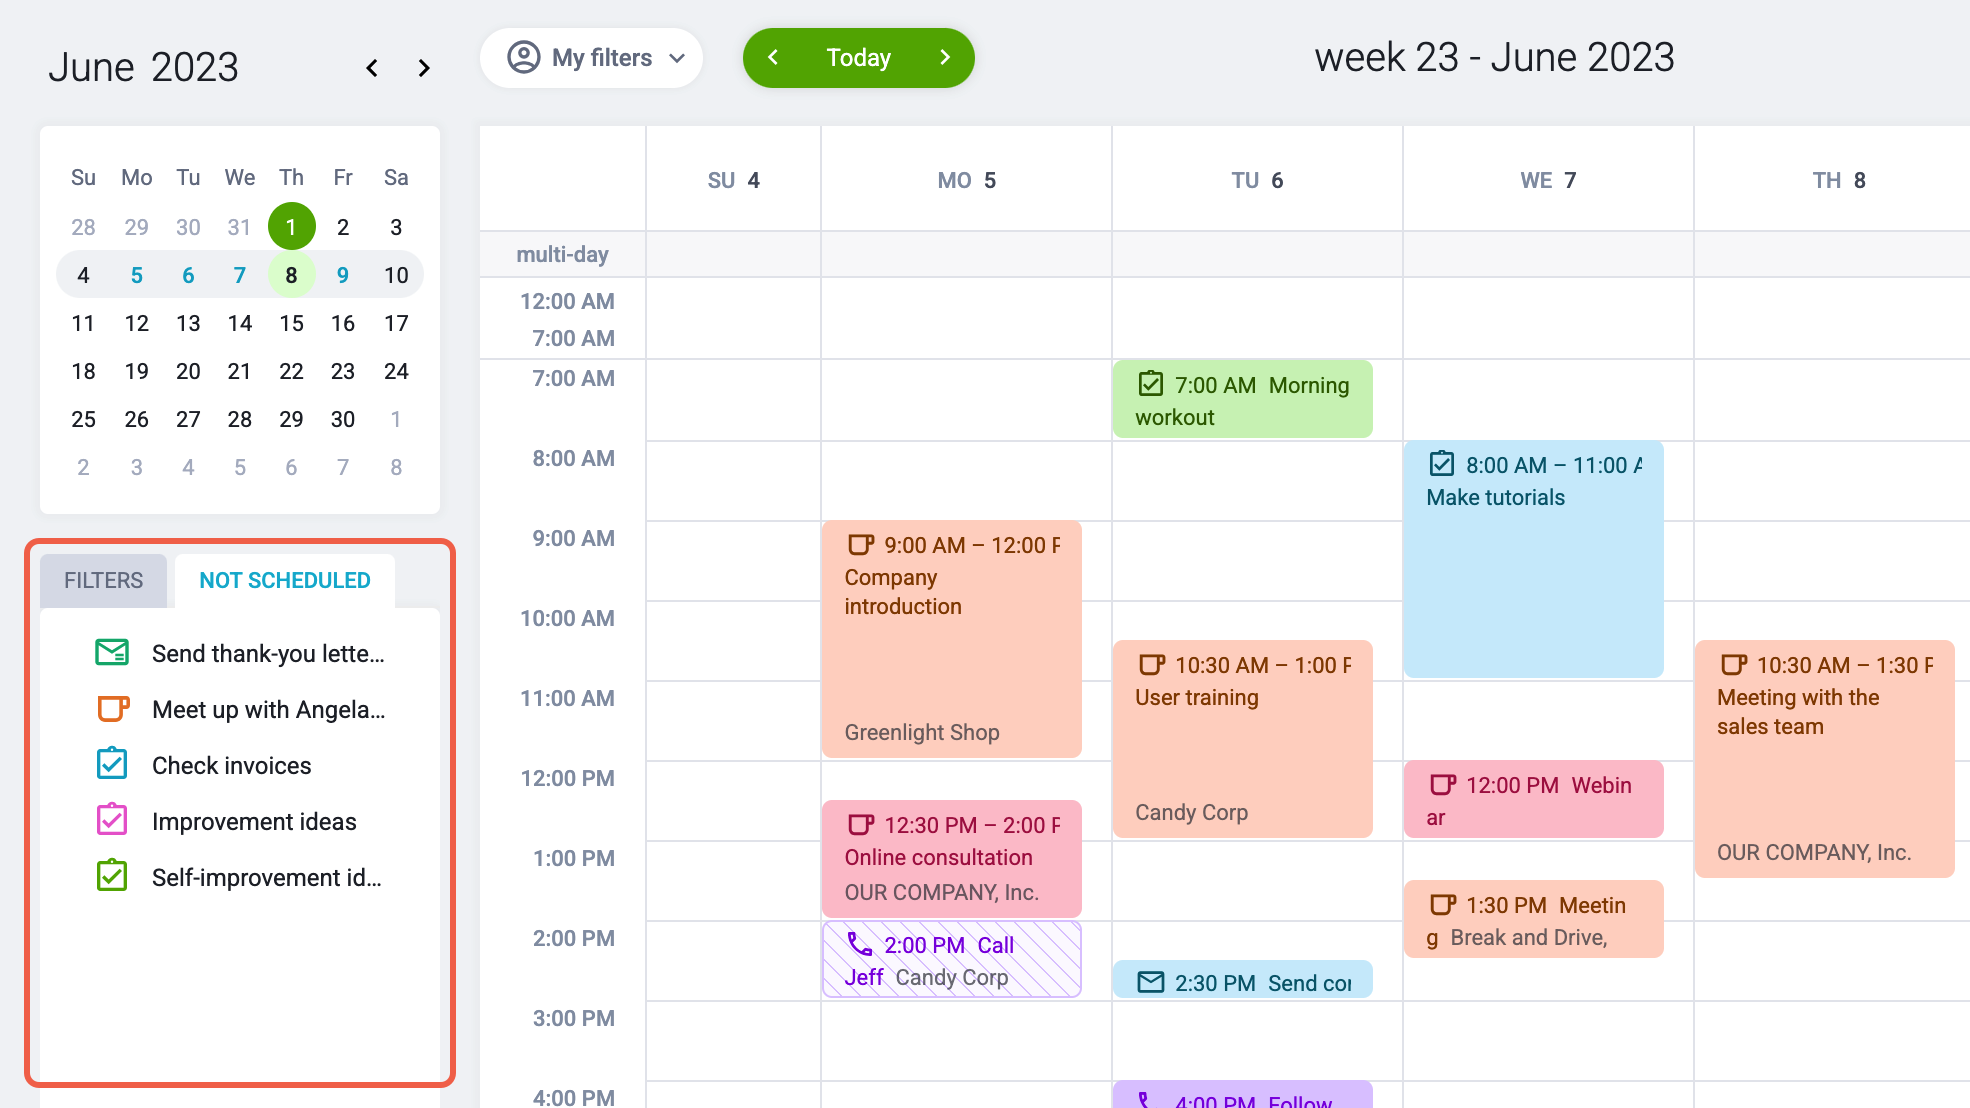Click the cup icon on the 12:00 PM Webinar event
The height and width of the screenshot is (1108, 1970).
1442,785
